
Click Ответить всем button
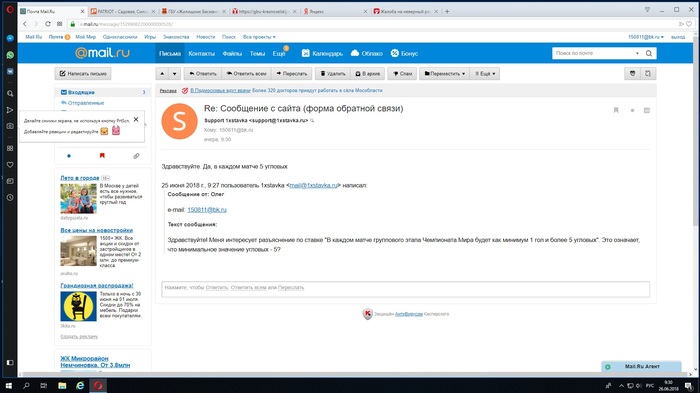pos(246,74)
